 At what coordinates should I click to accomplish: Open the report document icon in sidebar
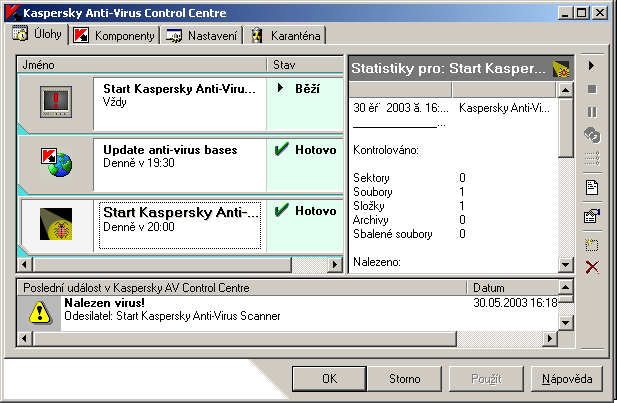click(592, 188)
